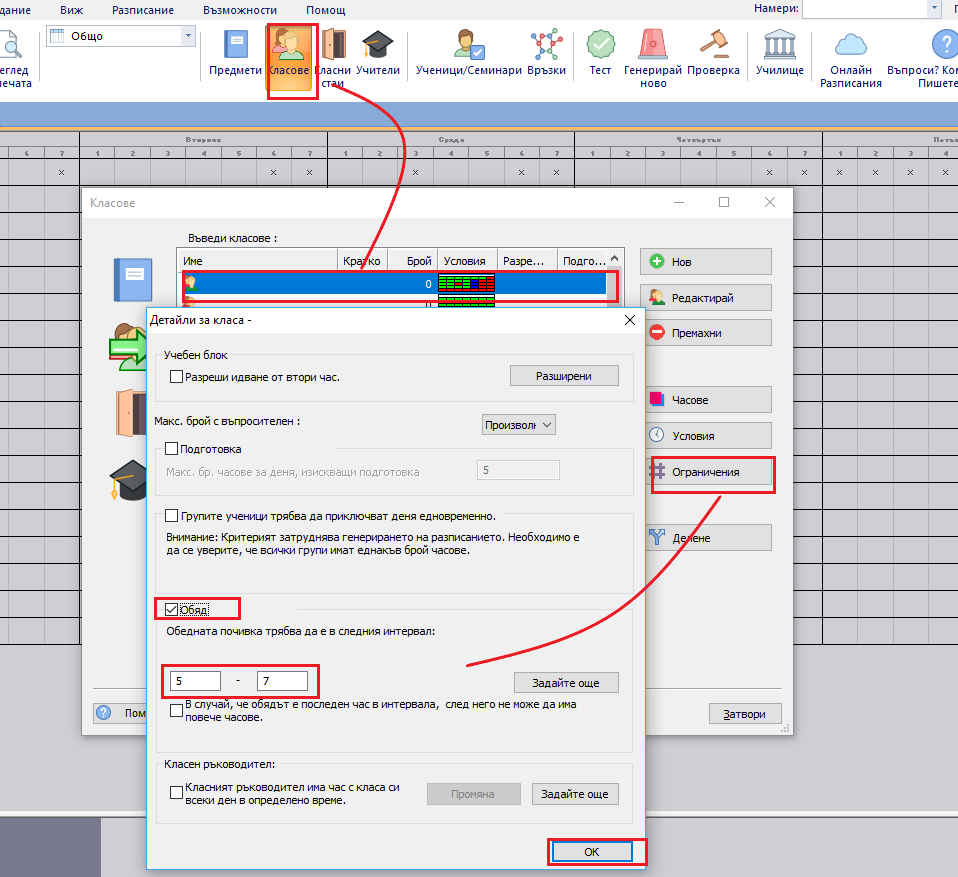Open the Помощ menu
958x877 pixels.
click(325, 10)
